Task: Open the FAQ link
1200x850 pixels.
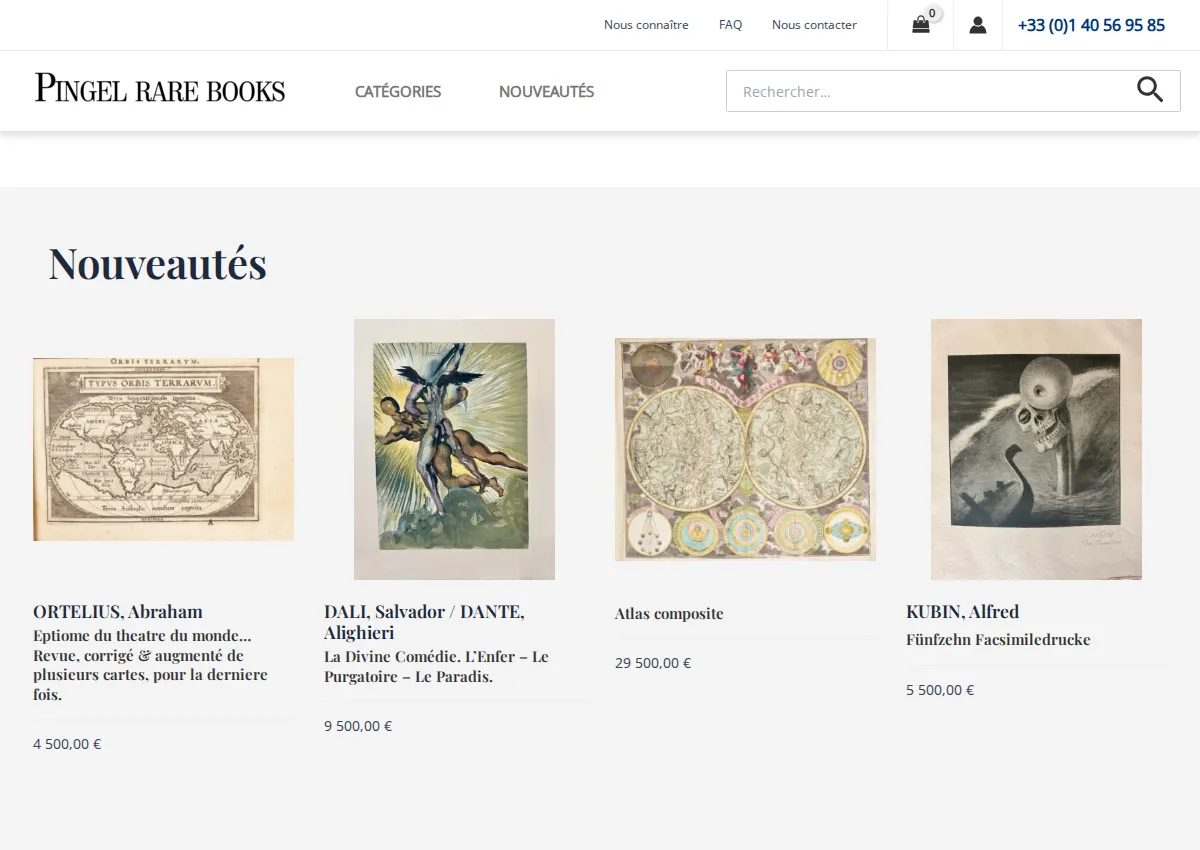Action: pyautogui.click(x=730, y=25)
